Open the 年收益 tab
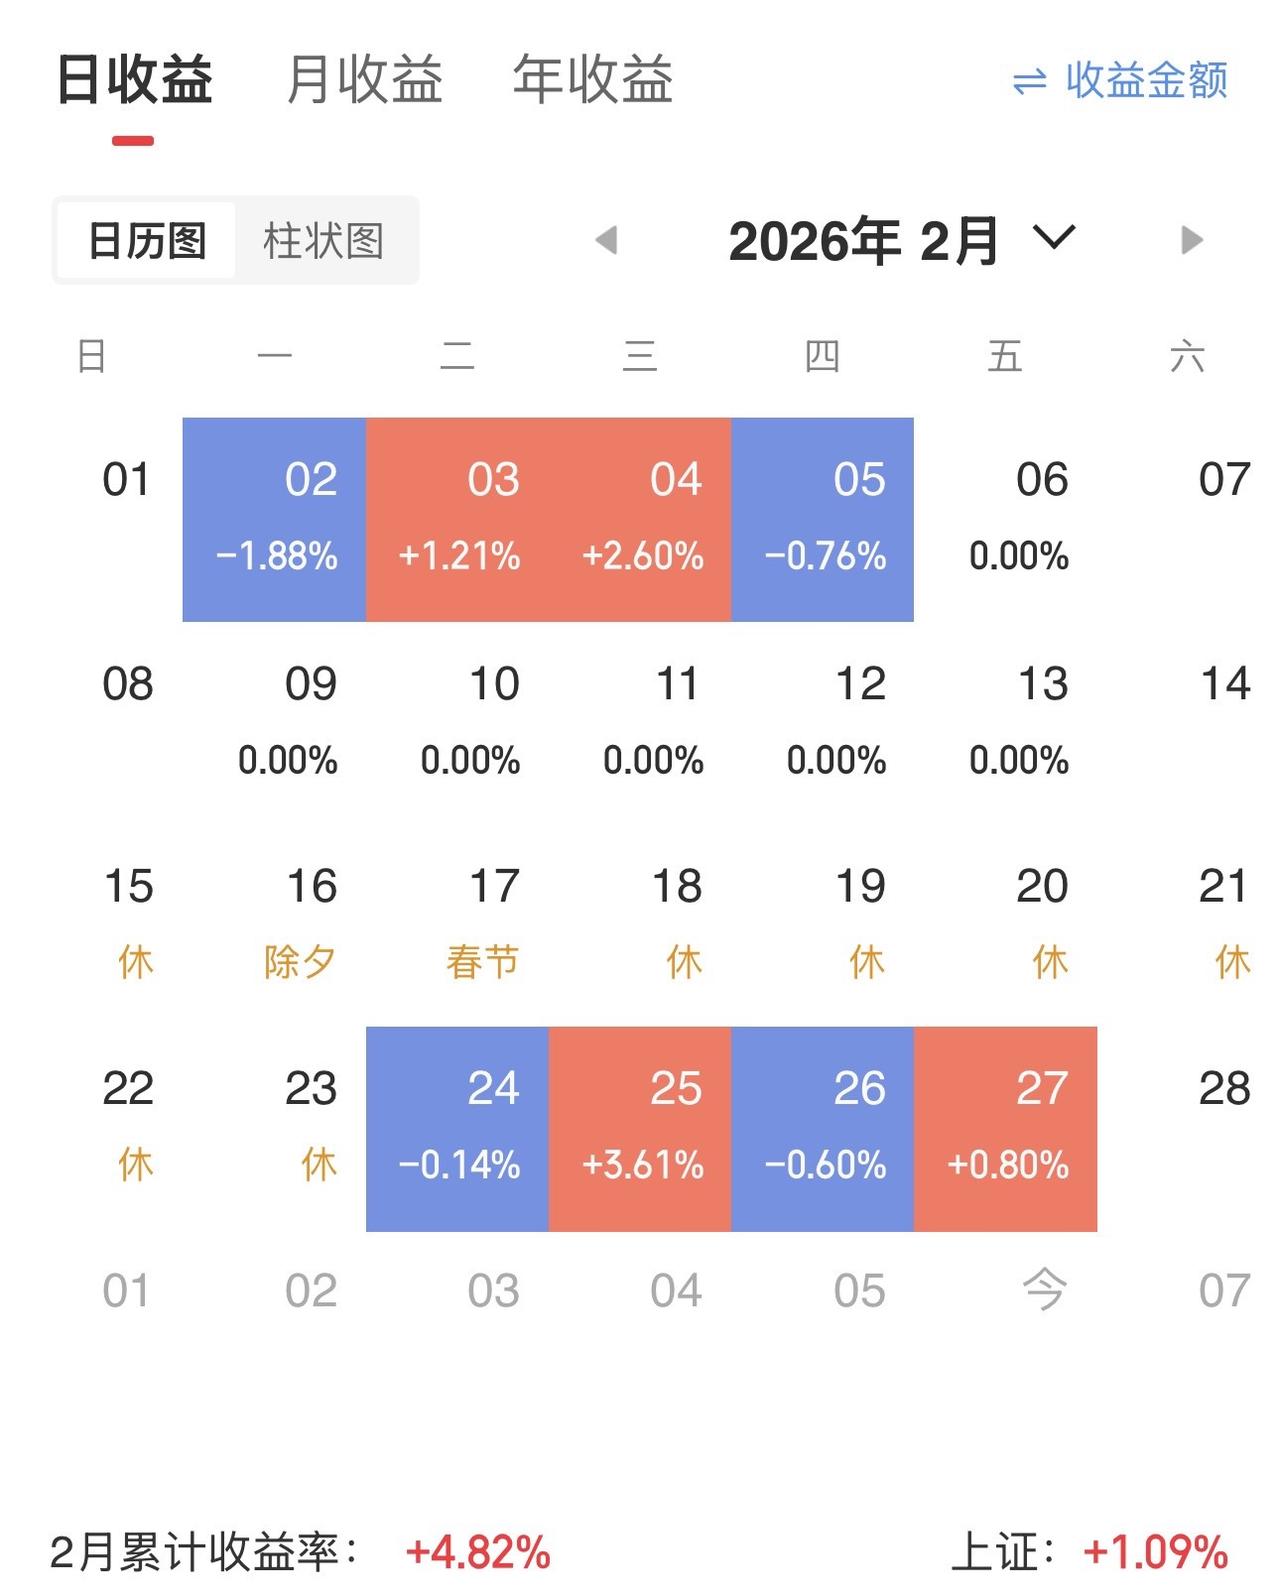This screenshot has width=1280, height=1595. pyautogui.click(x=593, y=80)
